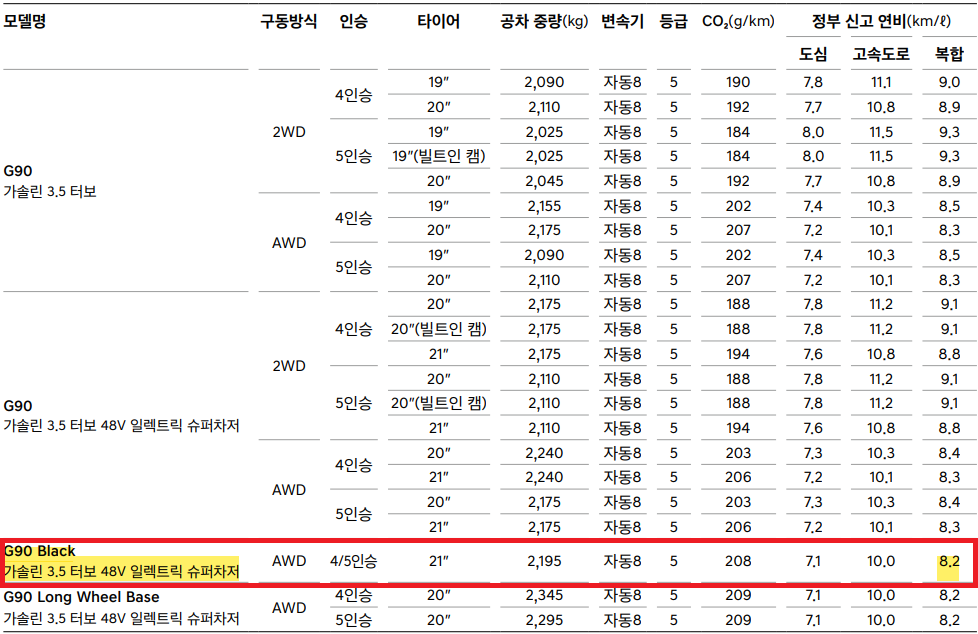Click the city 7.1 value in G90 Black row
This screenshot has height=634, width=978.
click(813, 561)
